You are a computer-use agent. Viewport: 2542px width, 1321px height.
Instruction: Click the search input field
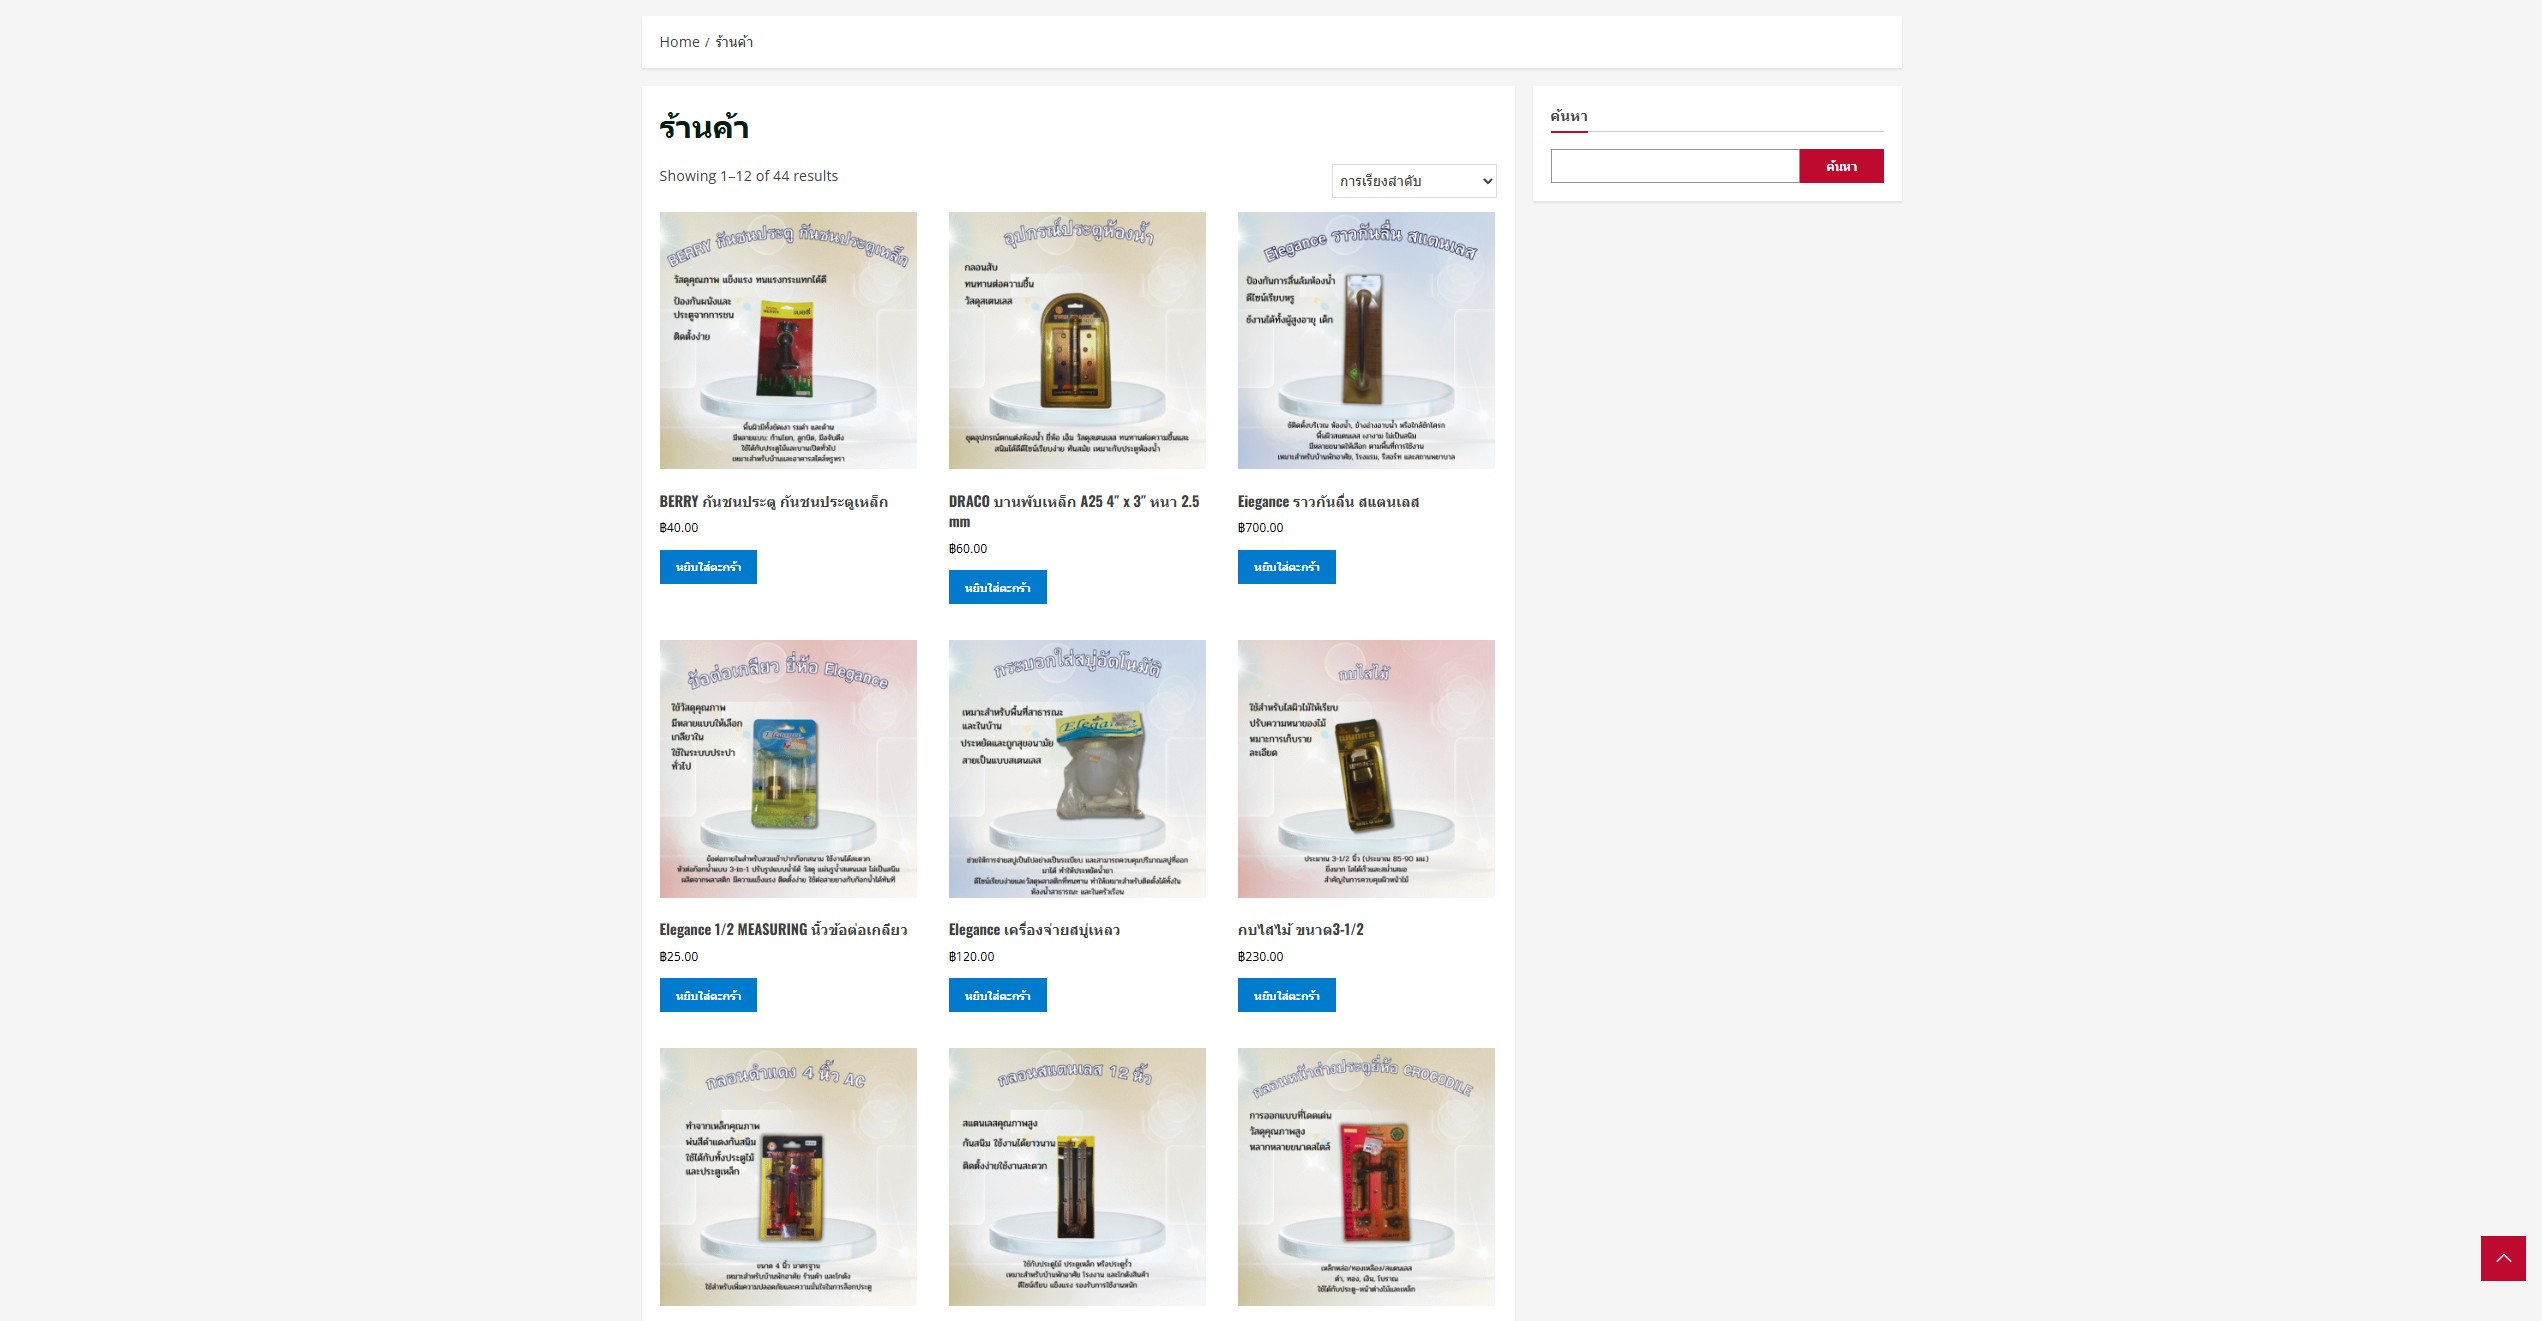pos(1675,166)
